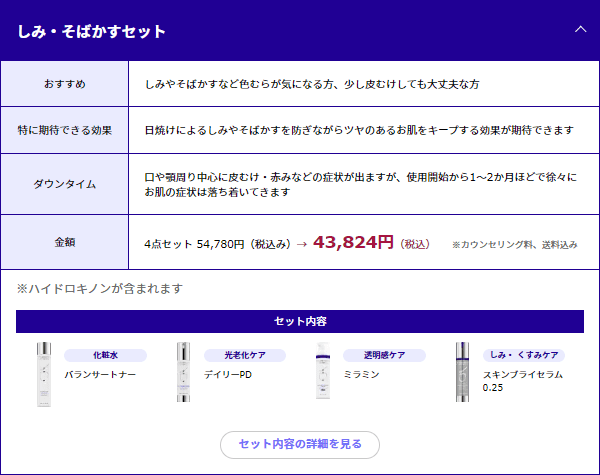This screenshot has height=475, width=600.
Task: Click the スキンブライセラム 0.25 product image
Action: click(462, 373)
